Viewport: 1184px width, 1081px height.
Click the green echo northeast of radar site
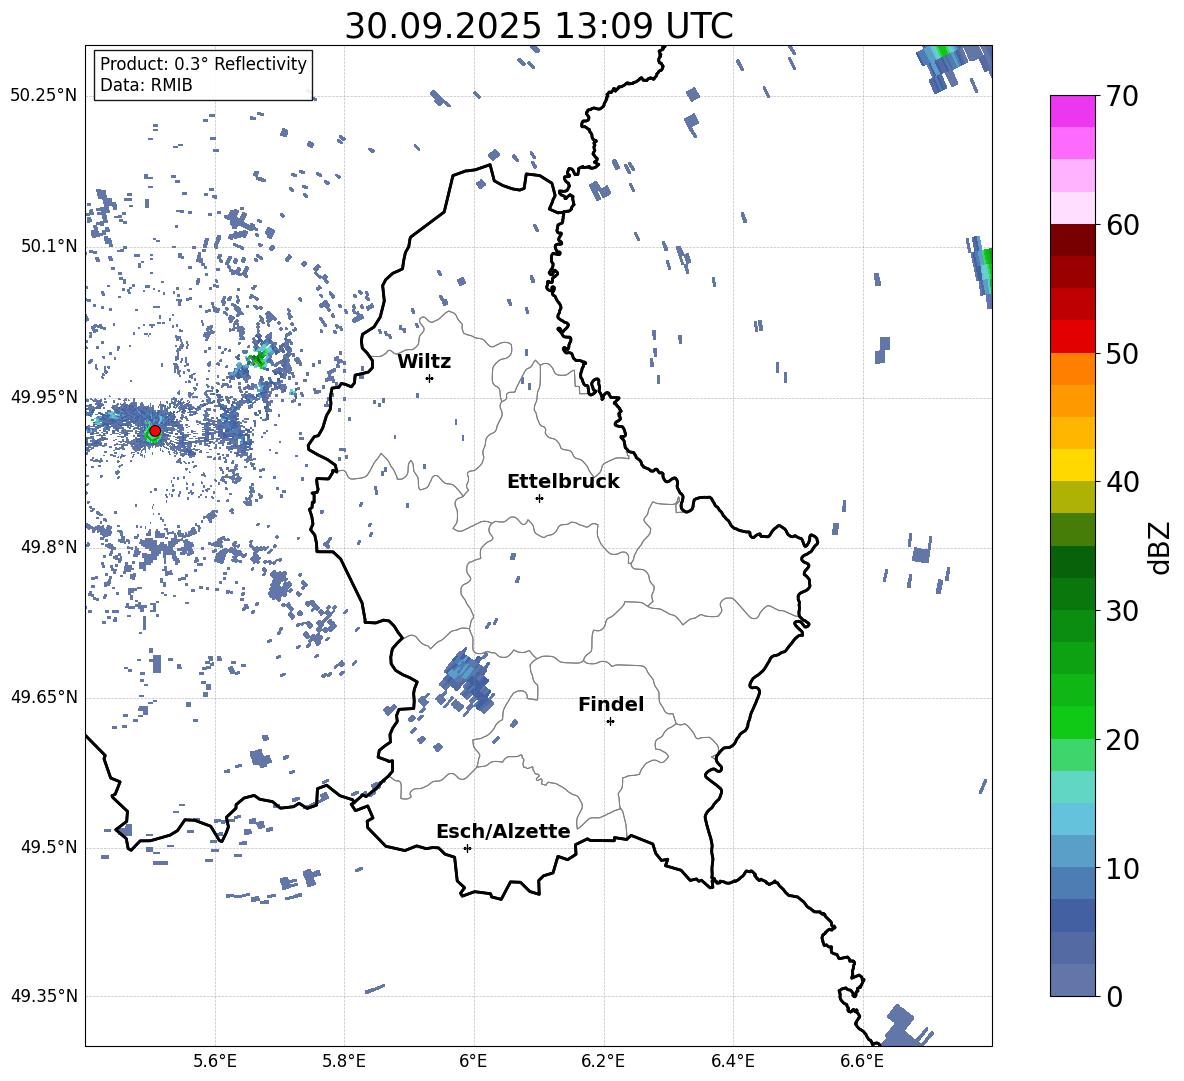coord(259,358)
